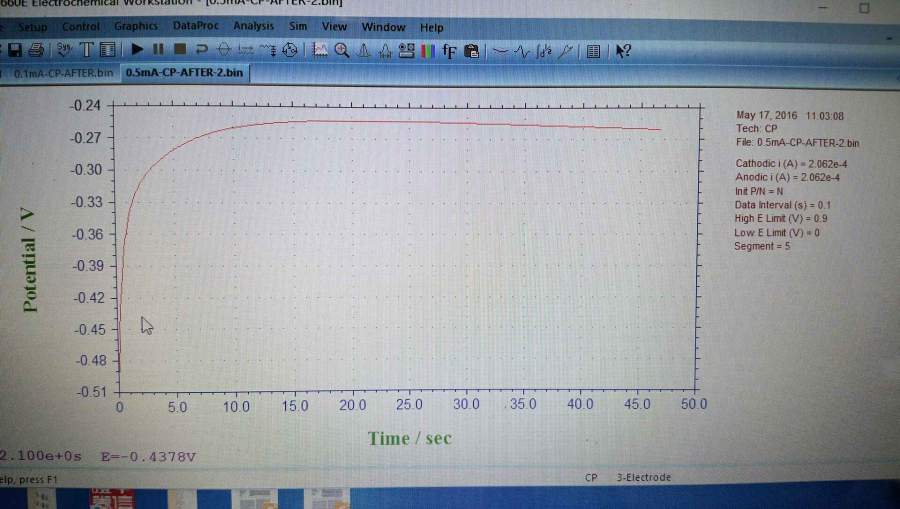Click the Zero Current circle icon
The height and width of the screenshot is (509, 900).
tap(224, 50)
